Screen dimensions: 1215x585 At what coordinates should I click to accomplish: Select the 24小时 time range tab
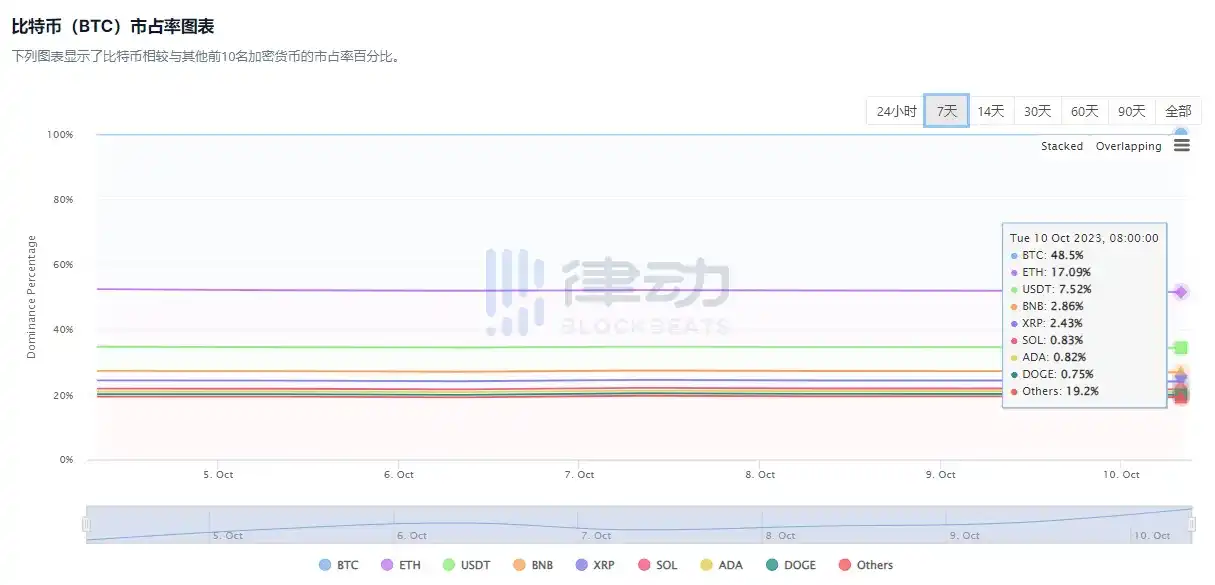(x=896, y=111)
